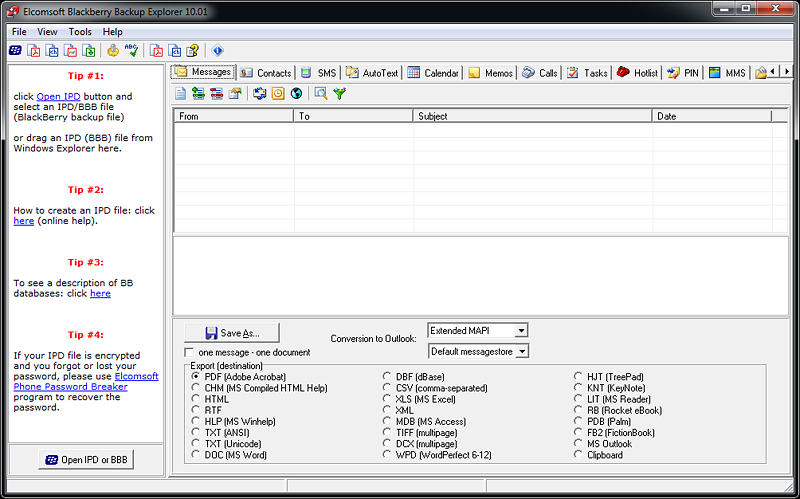Click the help question mark toolbar icon
The image size is (800, 499).
click(193, 50)
